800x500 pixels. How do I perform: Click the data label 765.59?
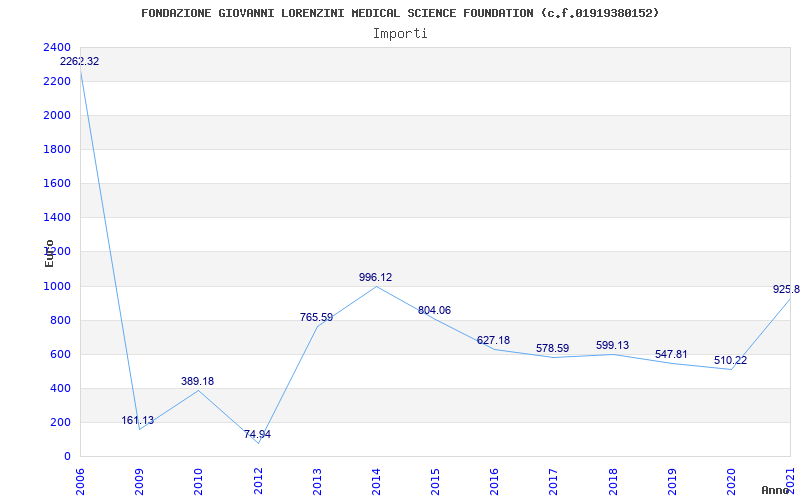tap(316, 317)
